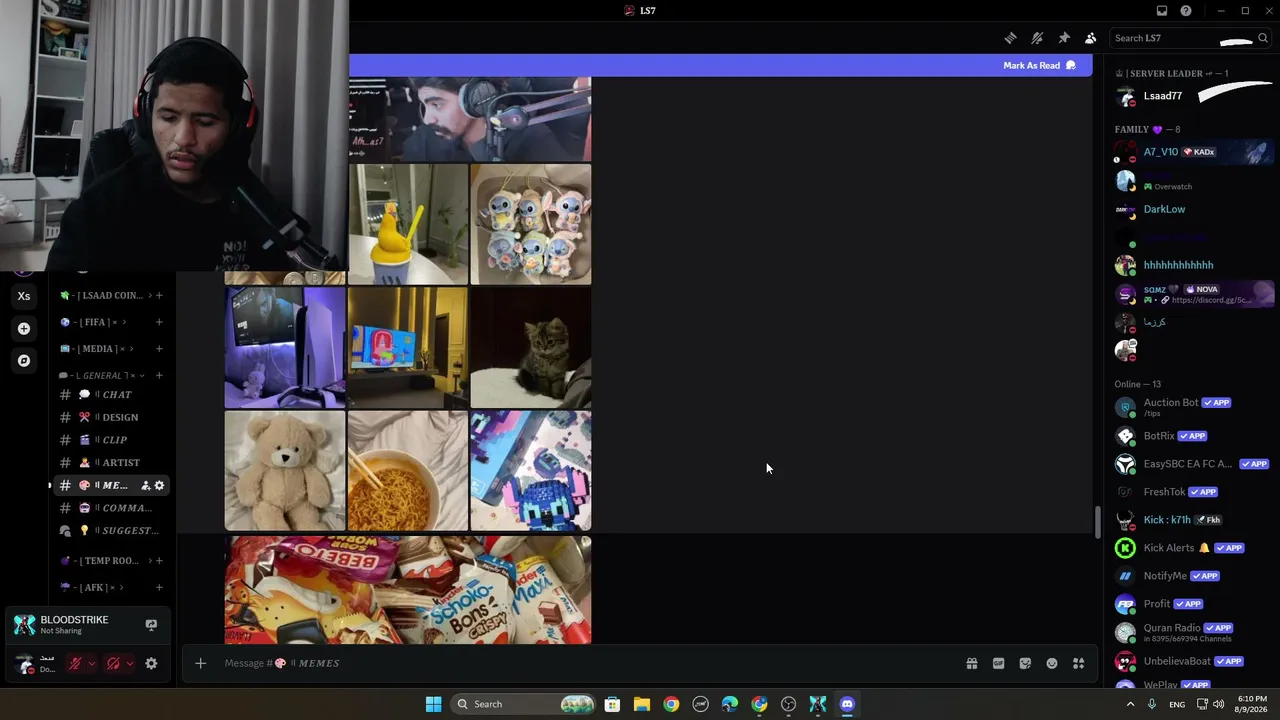This screenshot has width=1280, height=720.
Task: Open the emoji picker
Action: pyautogui.click(x=1052, y=663)
